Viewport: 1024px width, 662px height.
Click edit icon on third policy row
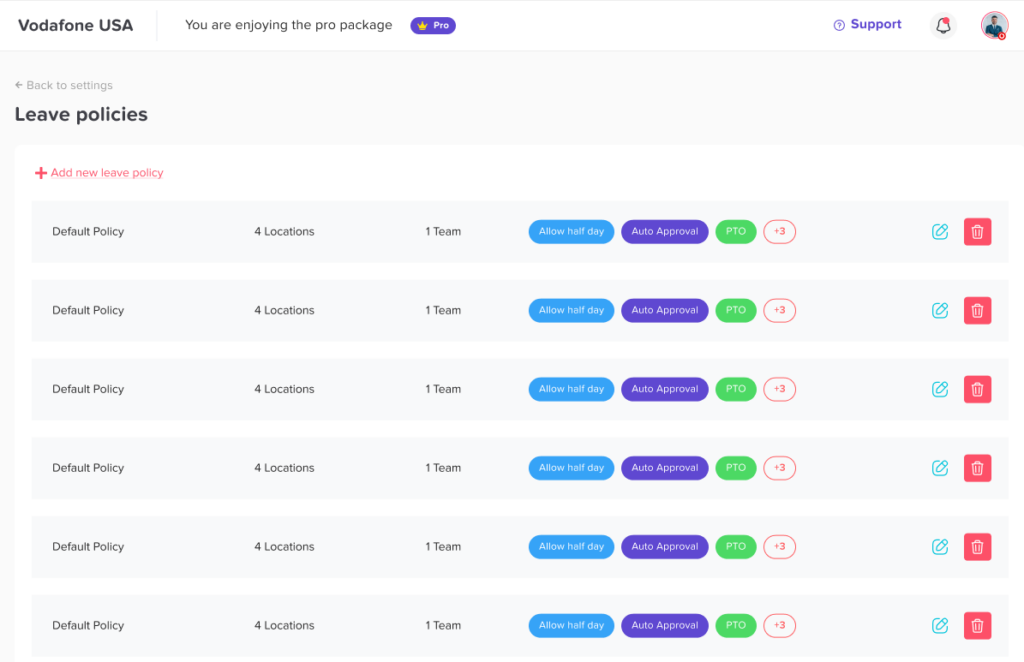[939, 389]
